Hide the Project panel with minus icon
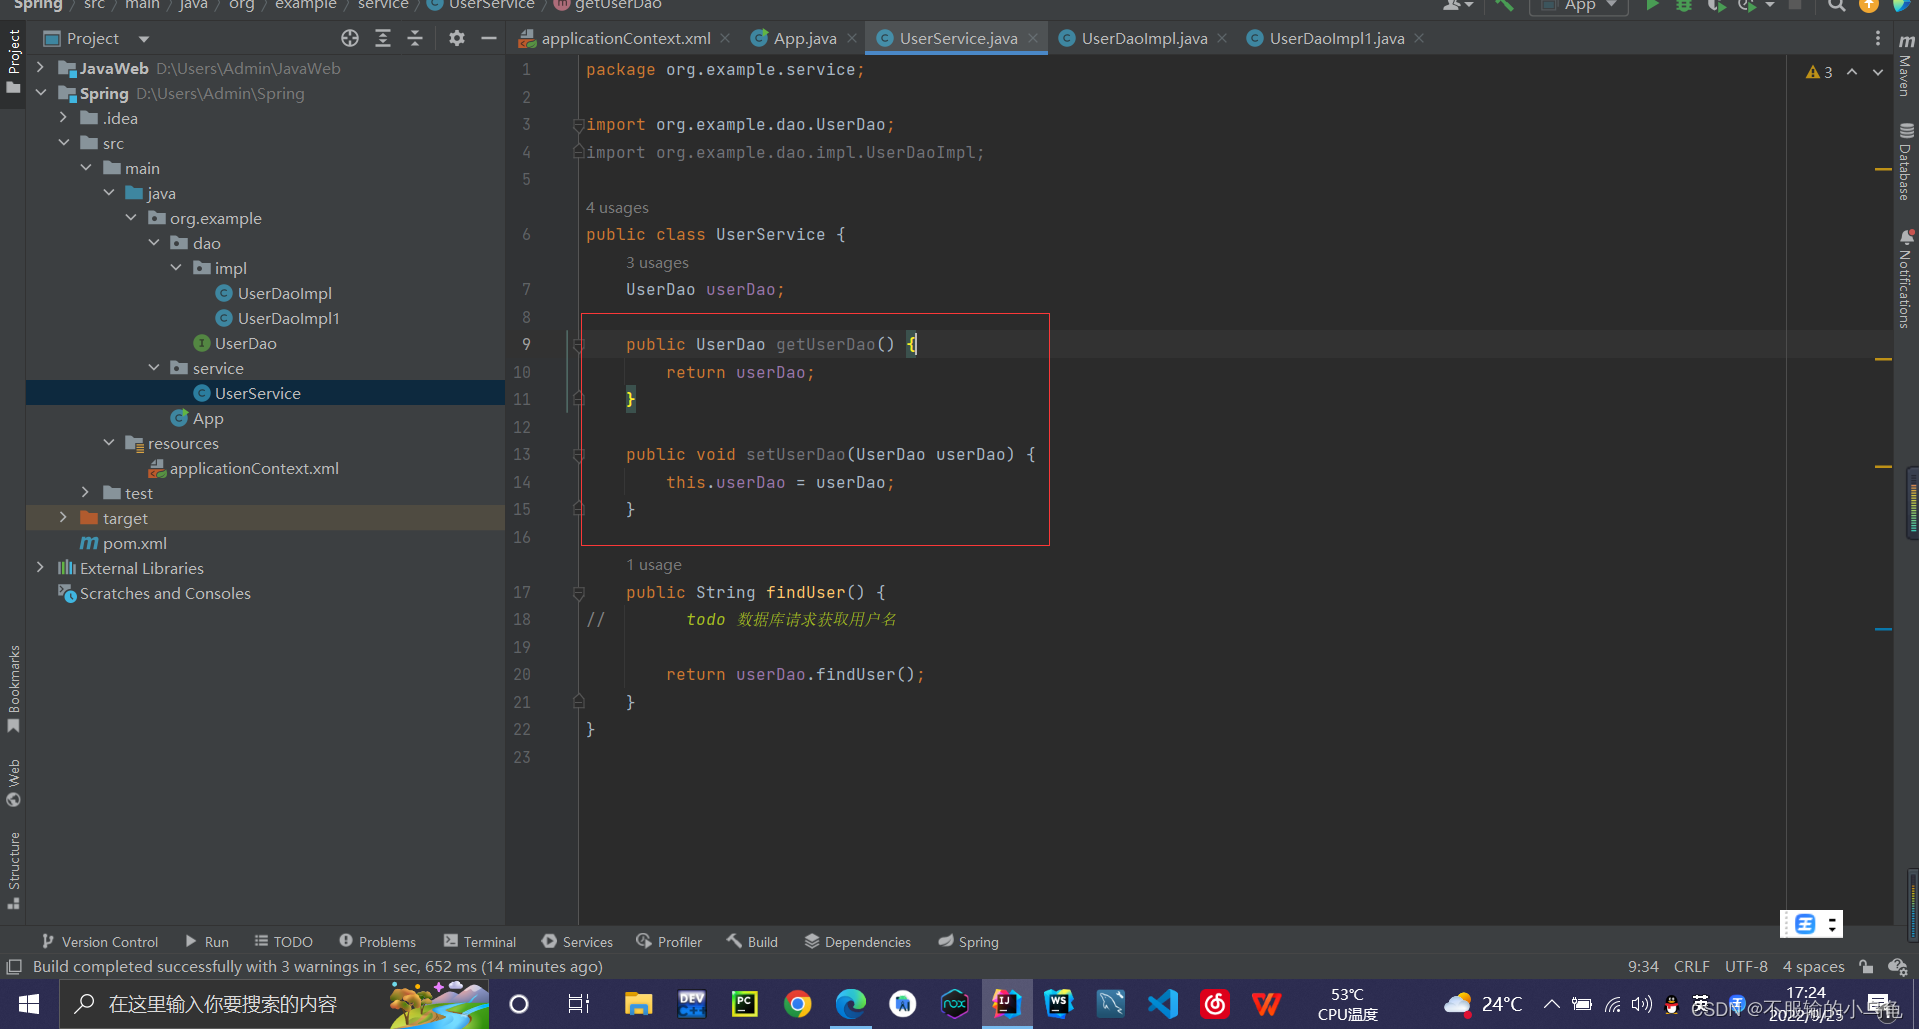Viewport: 1919px width, 1029px height. tap(489, 38)
